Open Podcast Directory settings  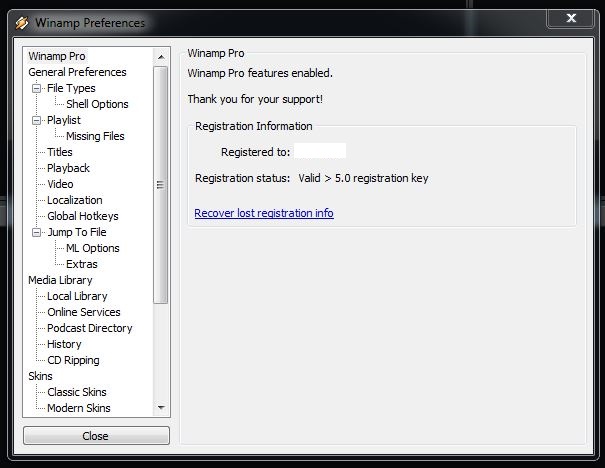click(90, 328)
